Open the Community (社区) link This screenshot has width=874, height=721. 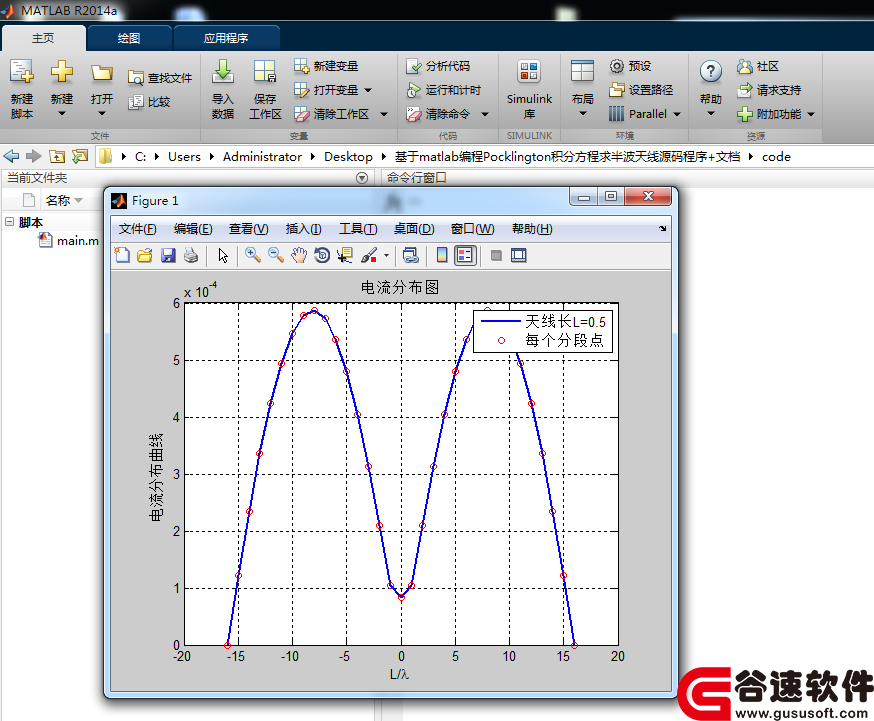[757, 66]
